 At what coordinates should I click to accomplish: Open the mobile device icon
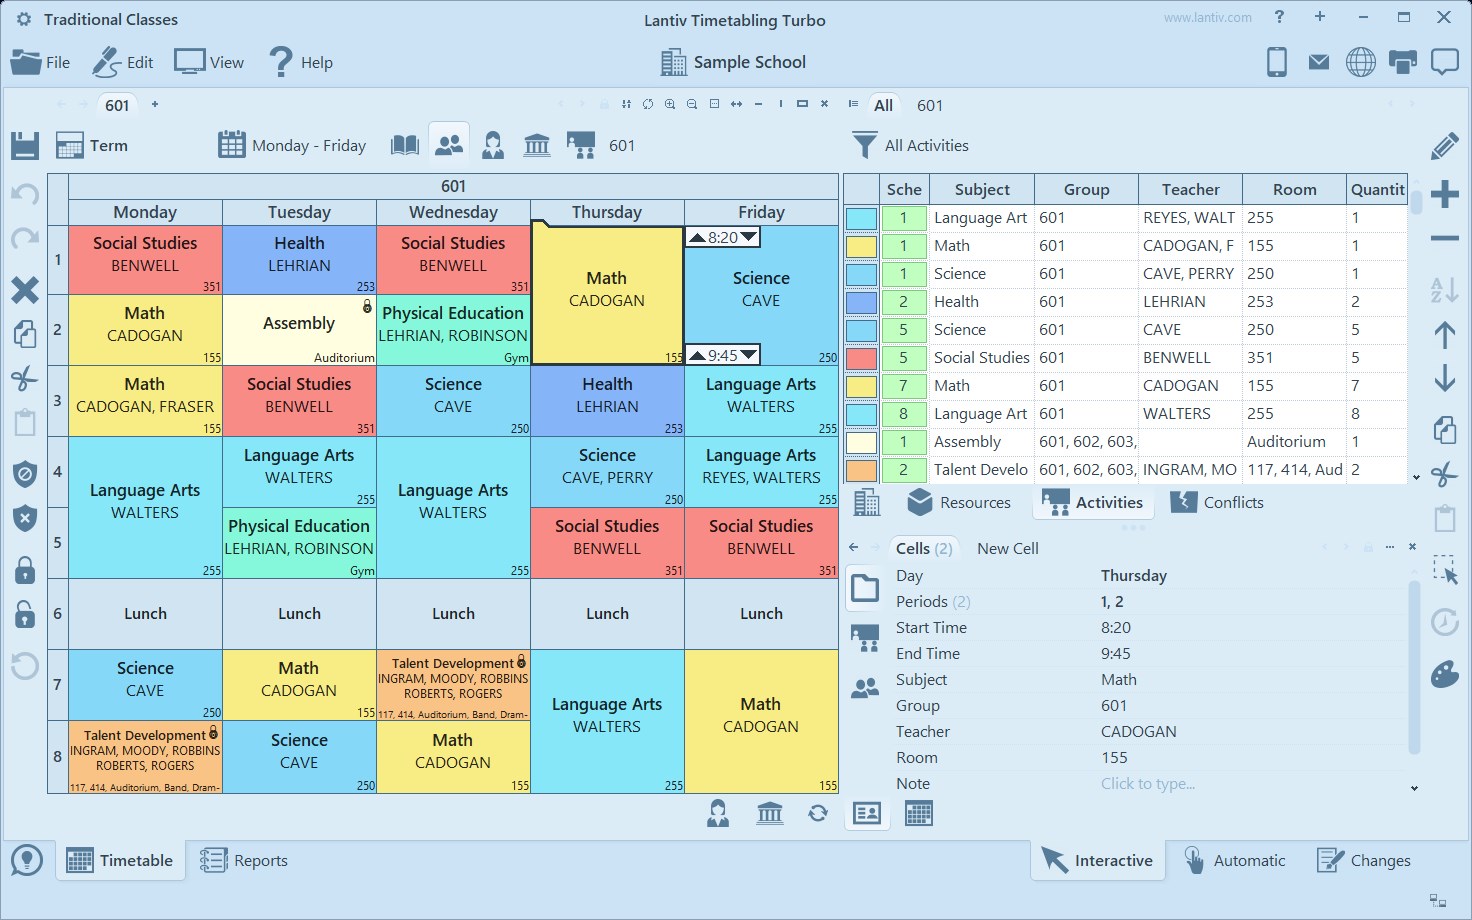(x=1277, y=62)
